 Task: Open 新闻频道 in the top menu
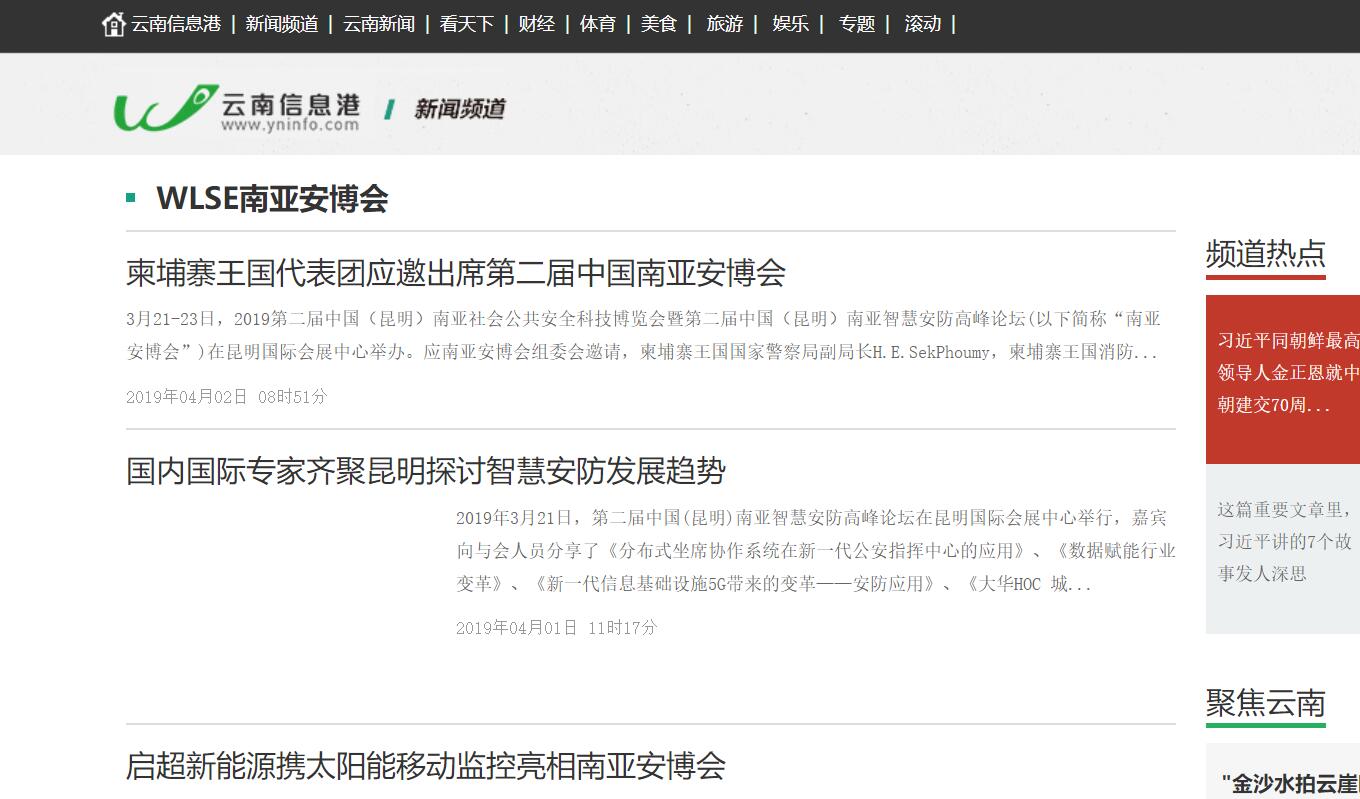point(281,24)
